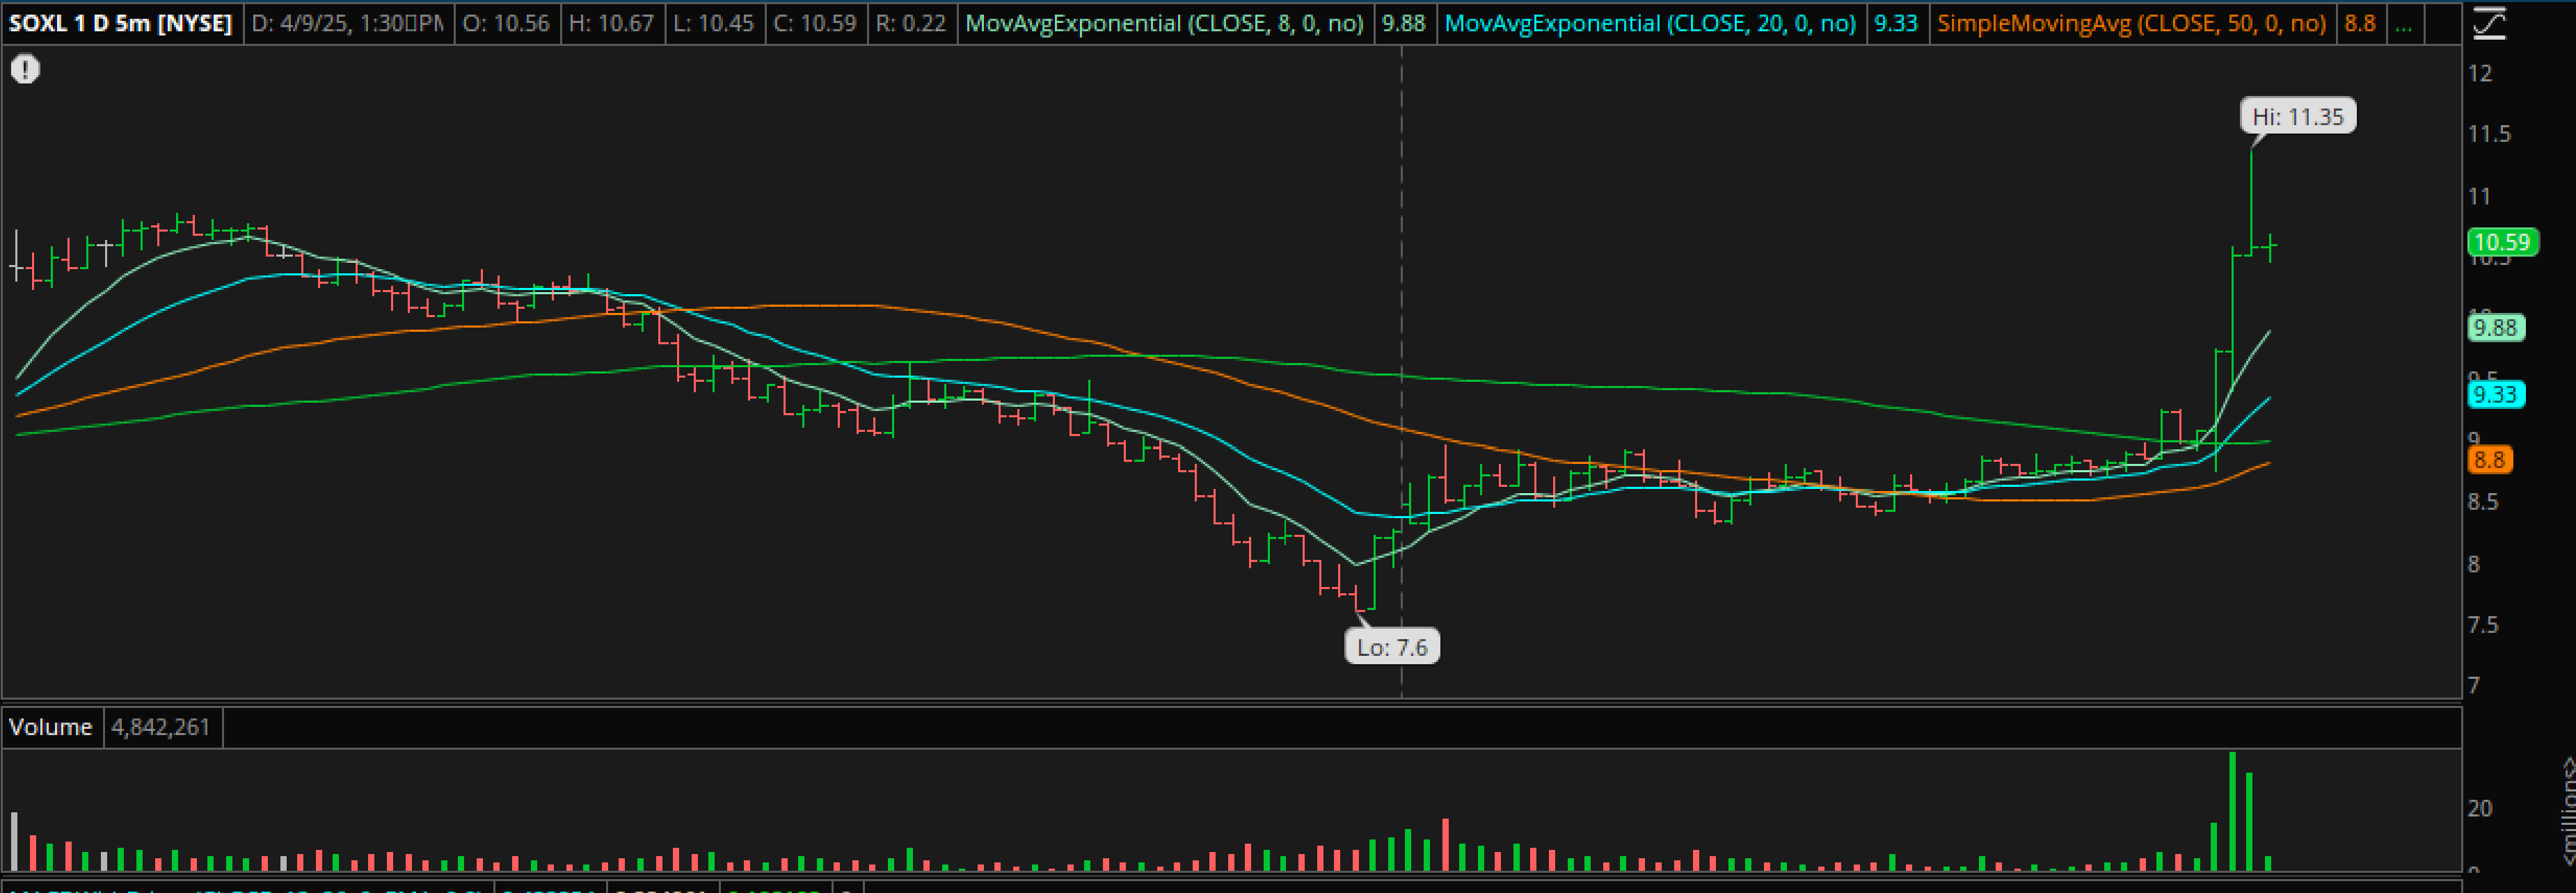Click the Hi: 11.35 price bubble

tap(2297, 116)
